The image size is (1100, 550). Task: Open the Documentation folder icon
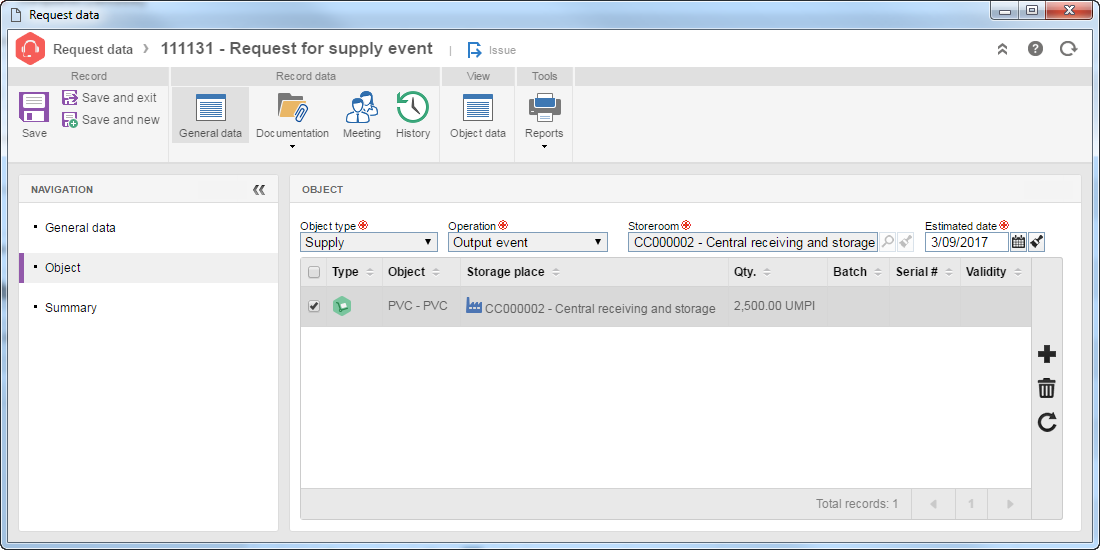click(293, 107)
